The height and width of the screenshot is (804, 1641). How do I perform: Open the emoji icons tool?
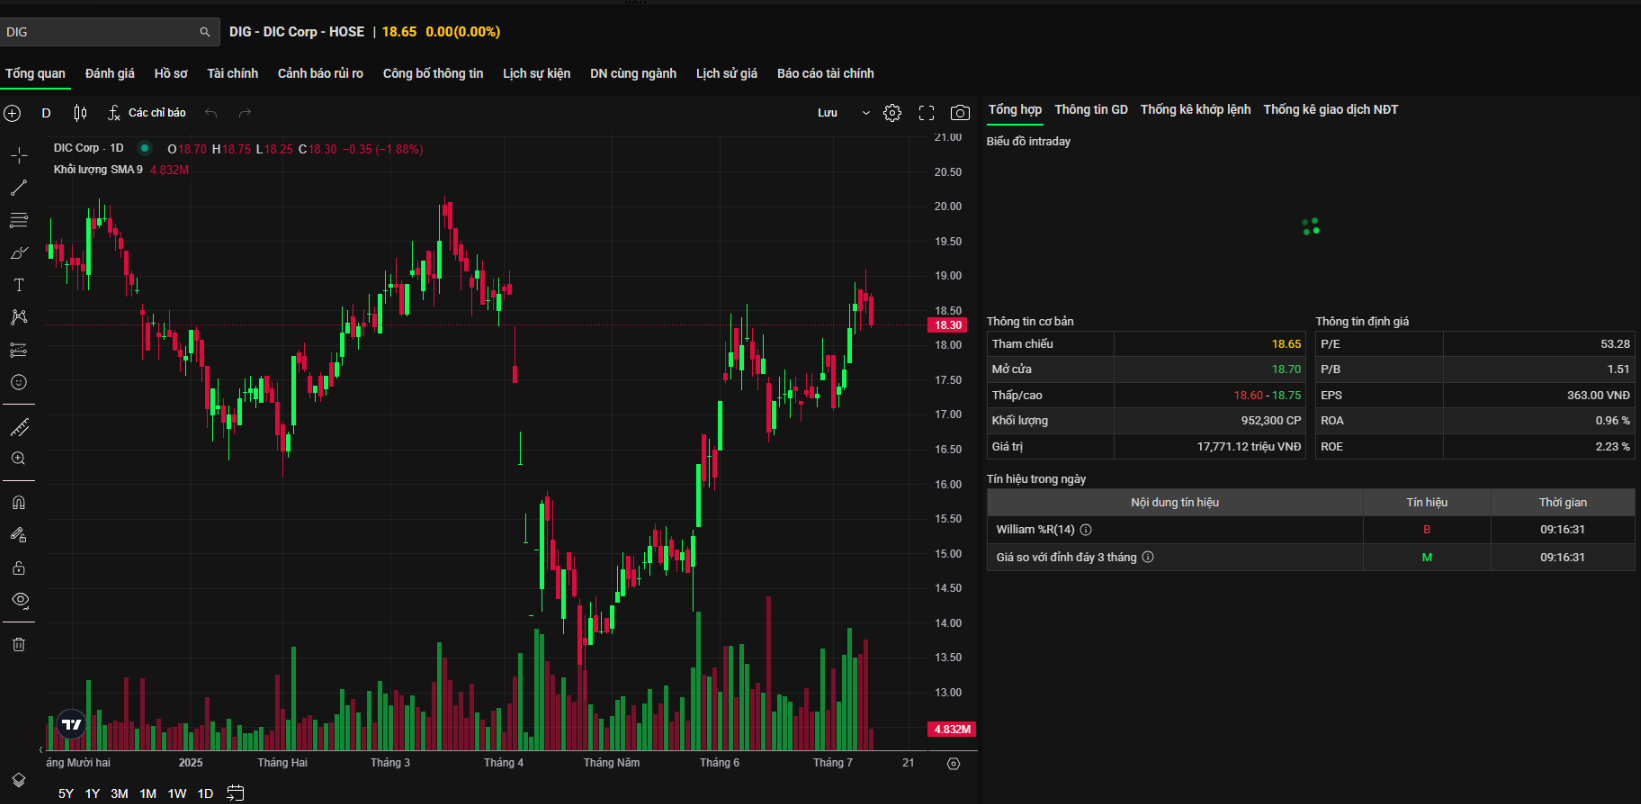point(19,382)
